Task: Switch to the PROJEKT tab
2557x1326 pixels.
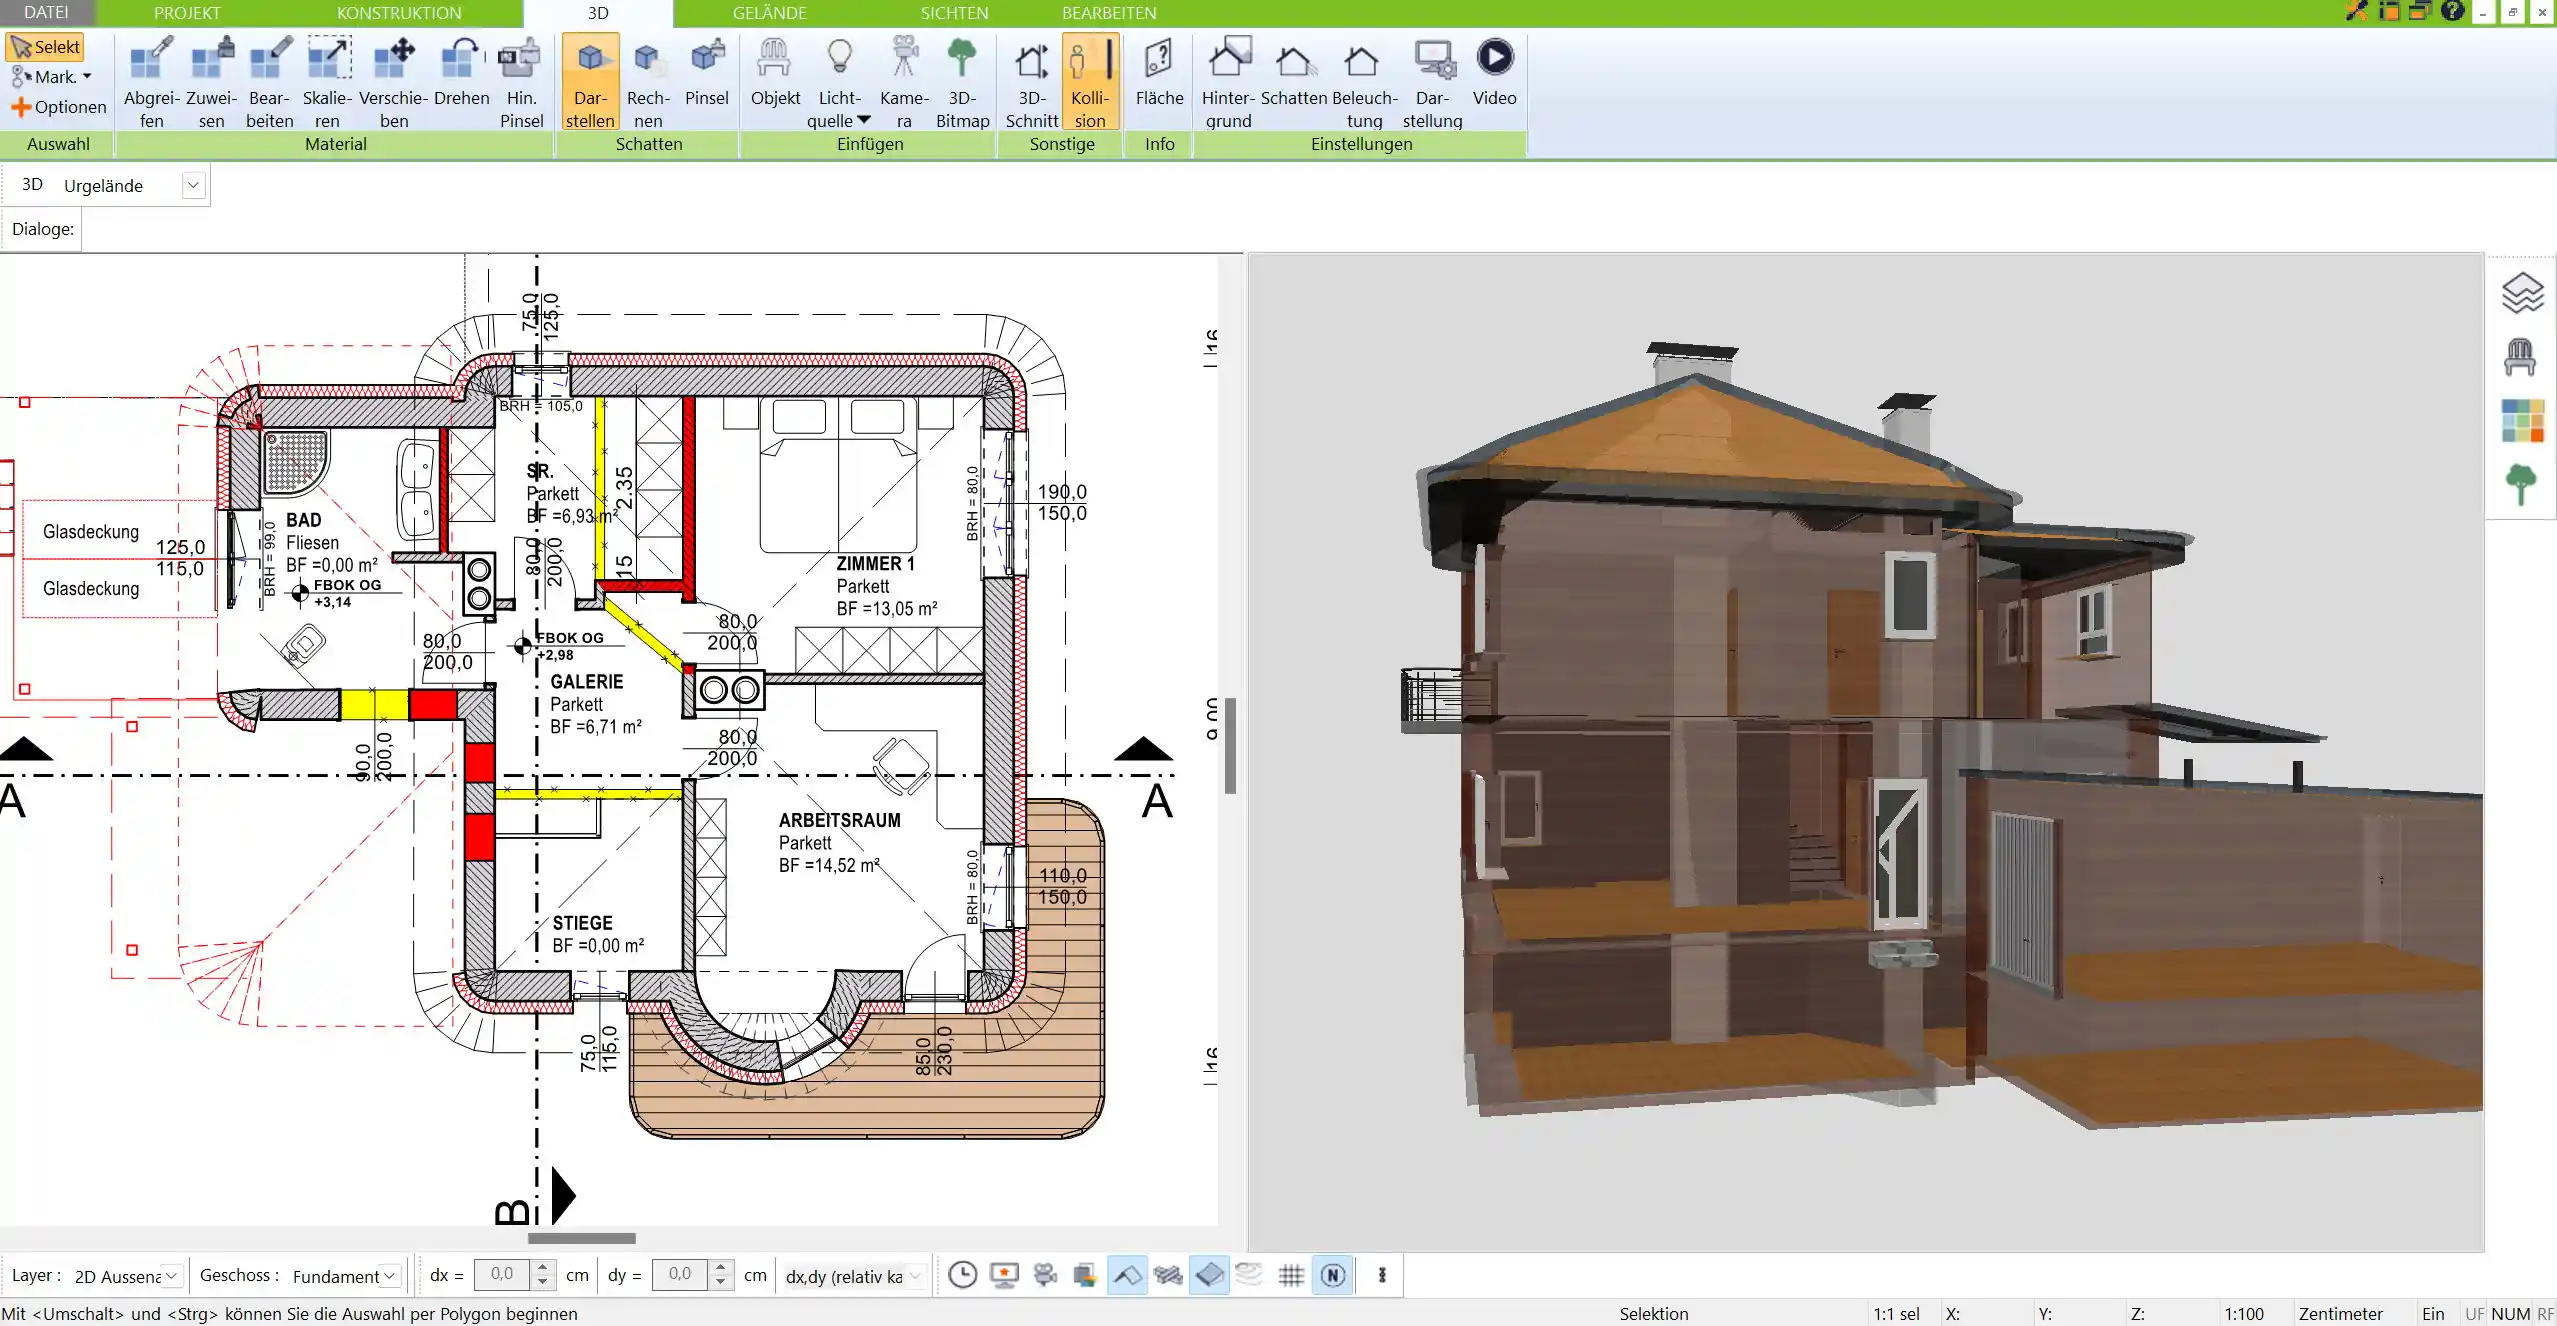Action: (x=187, y=13)
